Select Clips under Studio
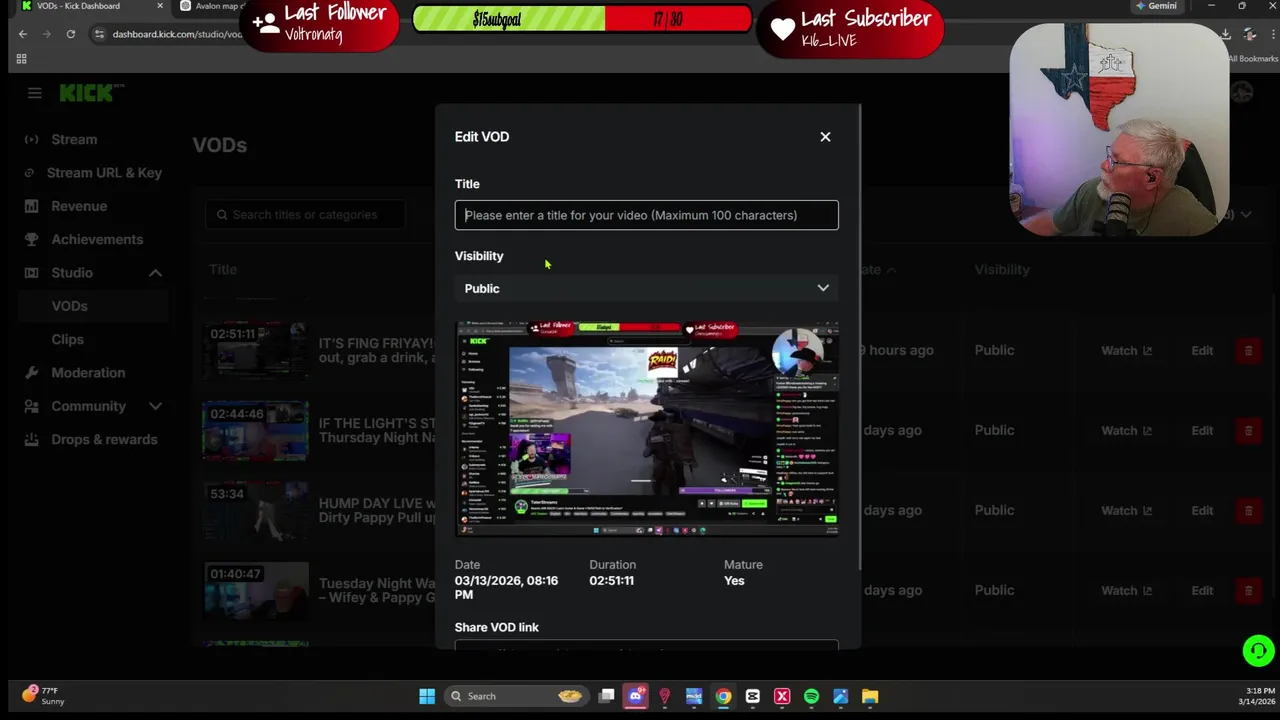The image size is (1280, 720). click(68, 339)
